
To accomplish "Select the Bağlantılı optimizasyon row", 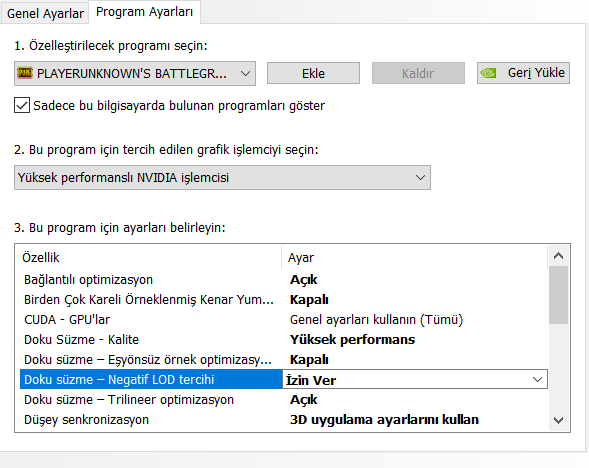I will coord(284,280).
